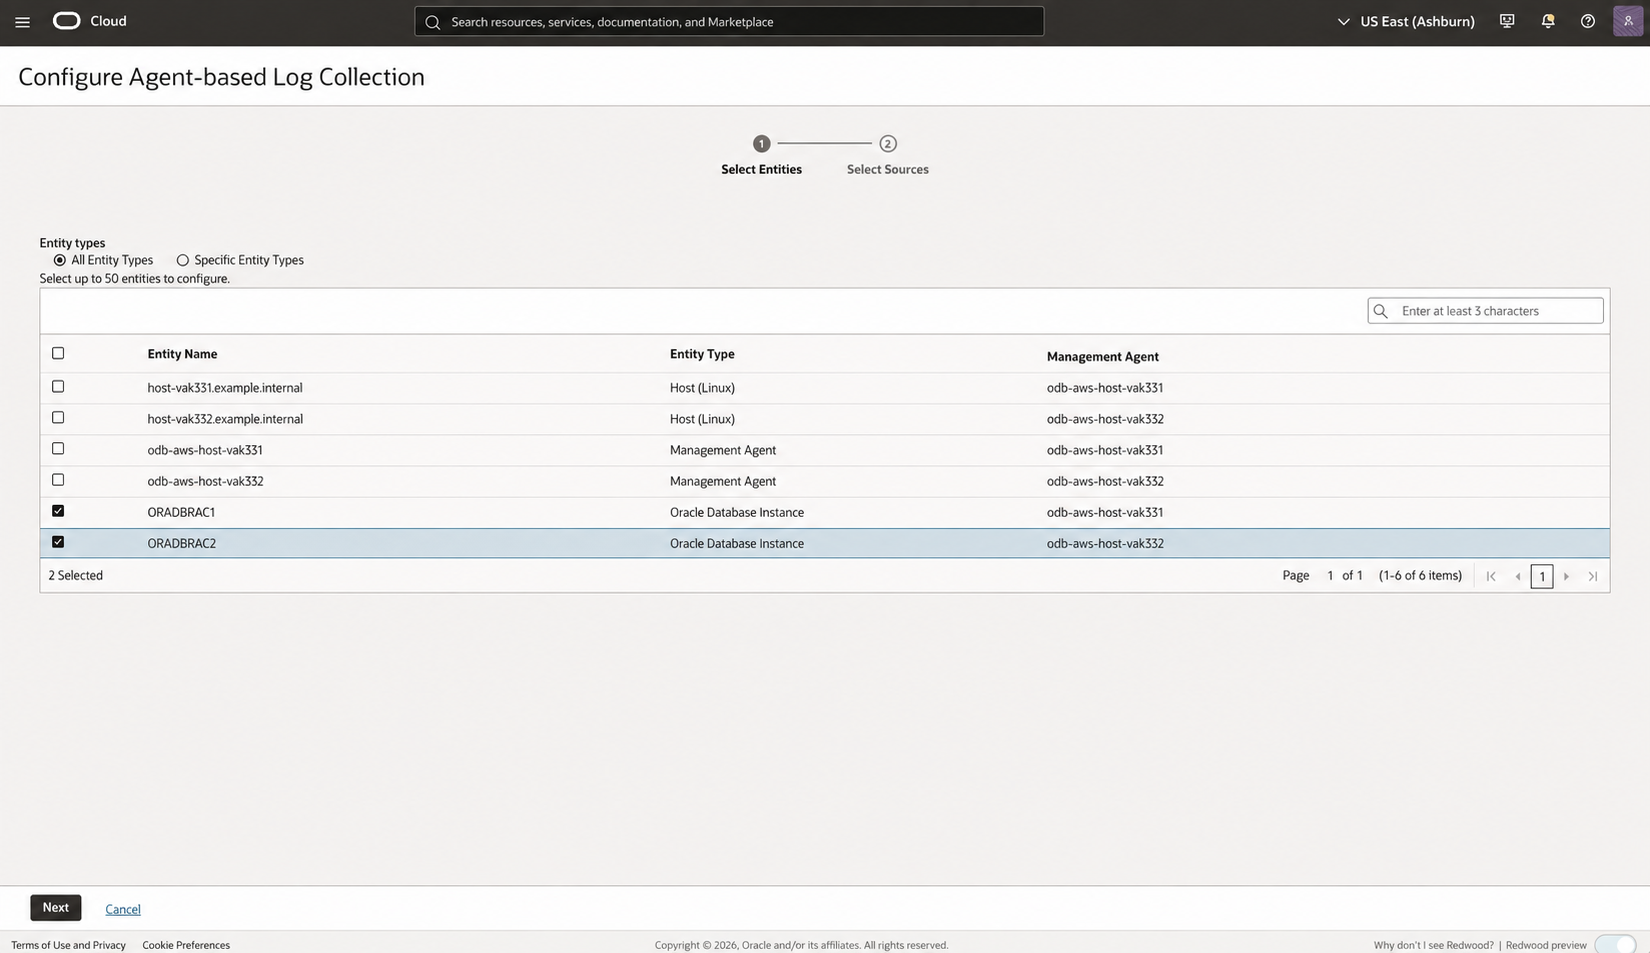Check the odb-aws-host-vak332 entity checkbox
1650x953 pixels.
click(x=58, y=479)
